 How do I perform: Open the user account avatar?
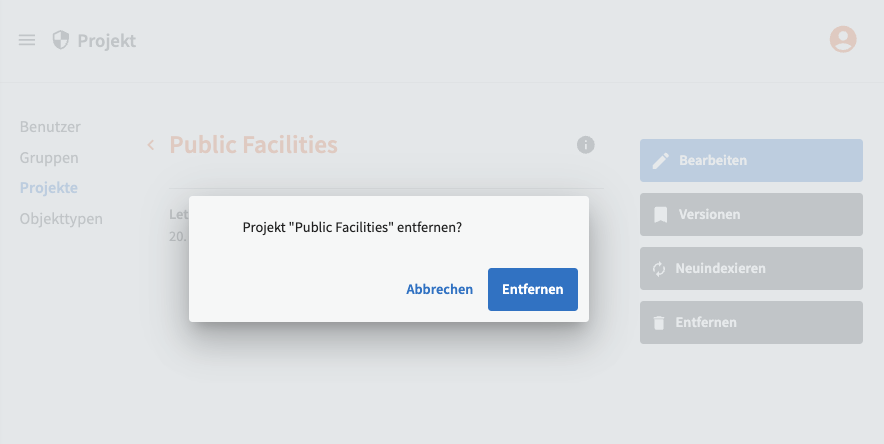[x=843, y=39]
